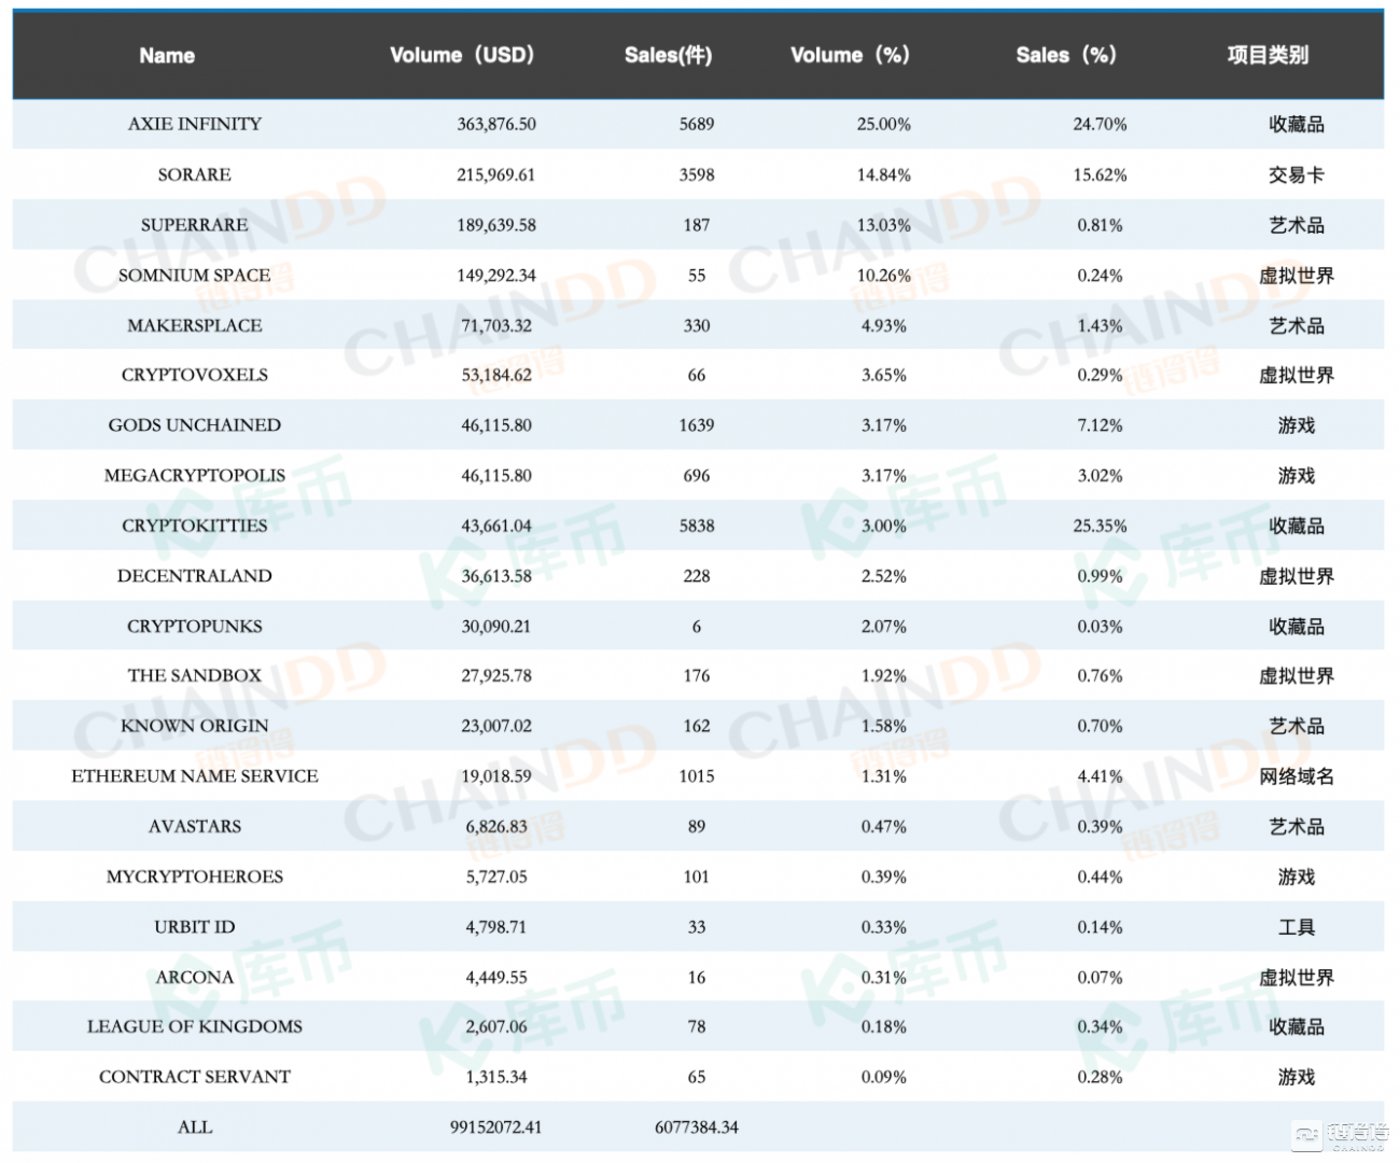Click the sales count 3598
The width and height of the screenshot is (1400, 1163).
coord(697,174)
